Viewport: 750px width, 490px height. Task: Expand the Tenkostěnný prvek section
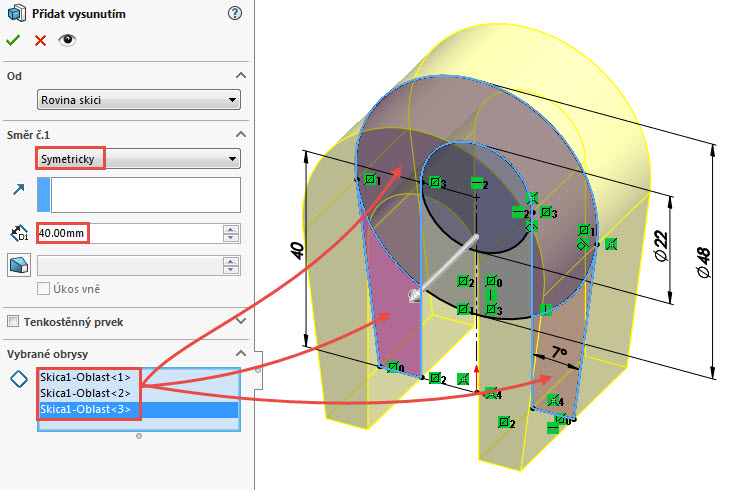click(241, 321)
